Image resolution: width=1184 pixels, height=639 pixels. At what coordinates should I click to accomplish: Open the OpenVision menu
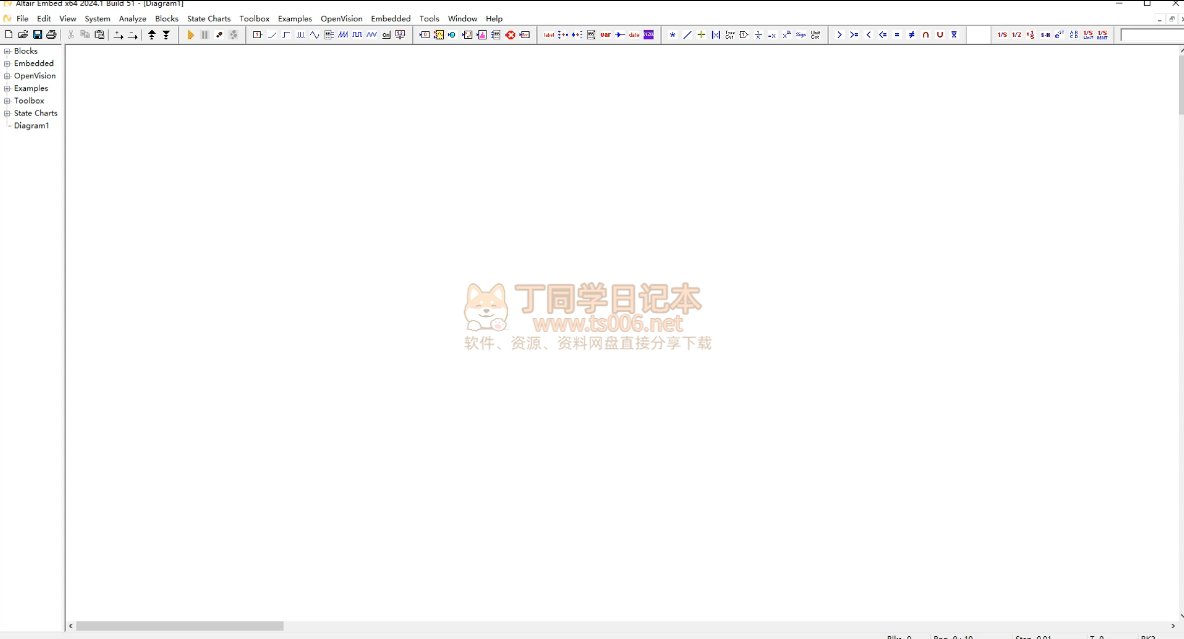(341, 19)
